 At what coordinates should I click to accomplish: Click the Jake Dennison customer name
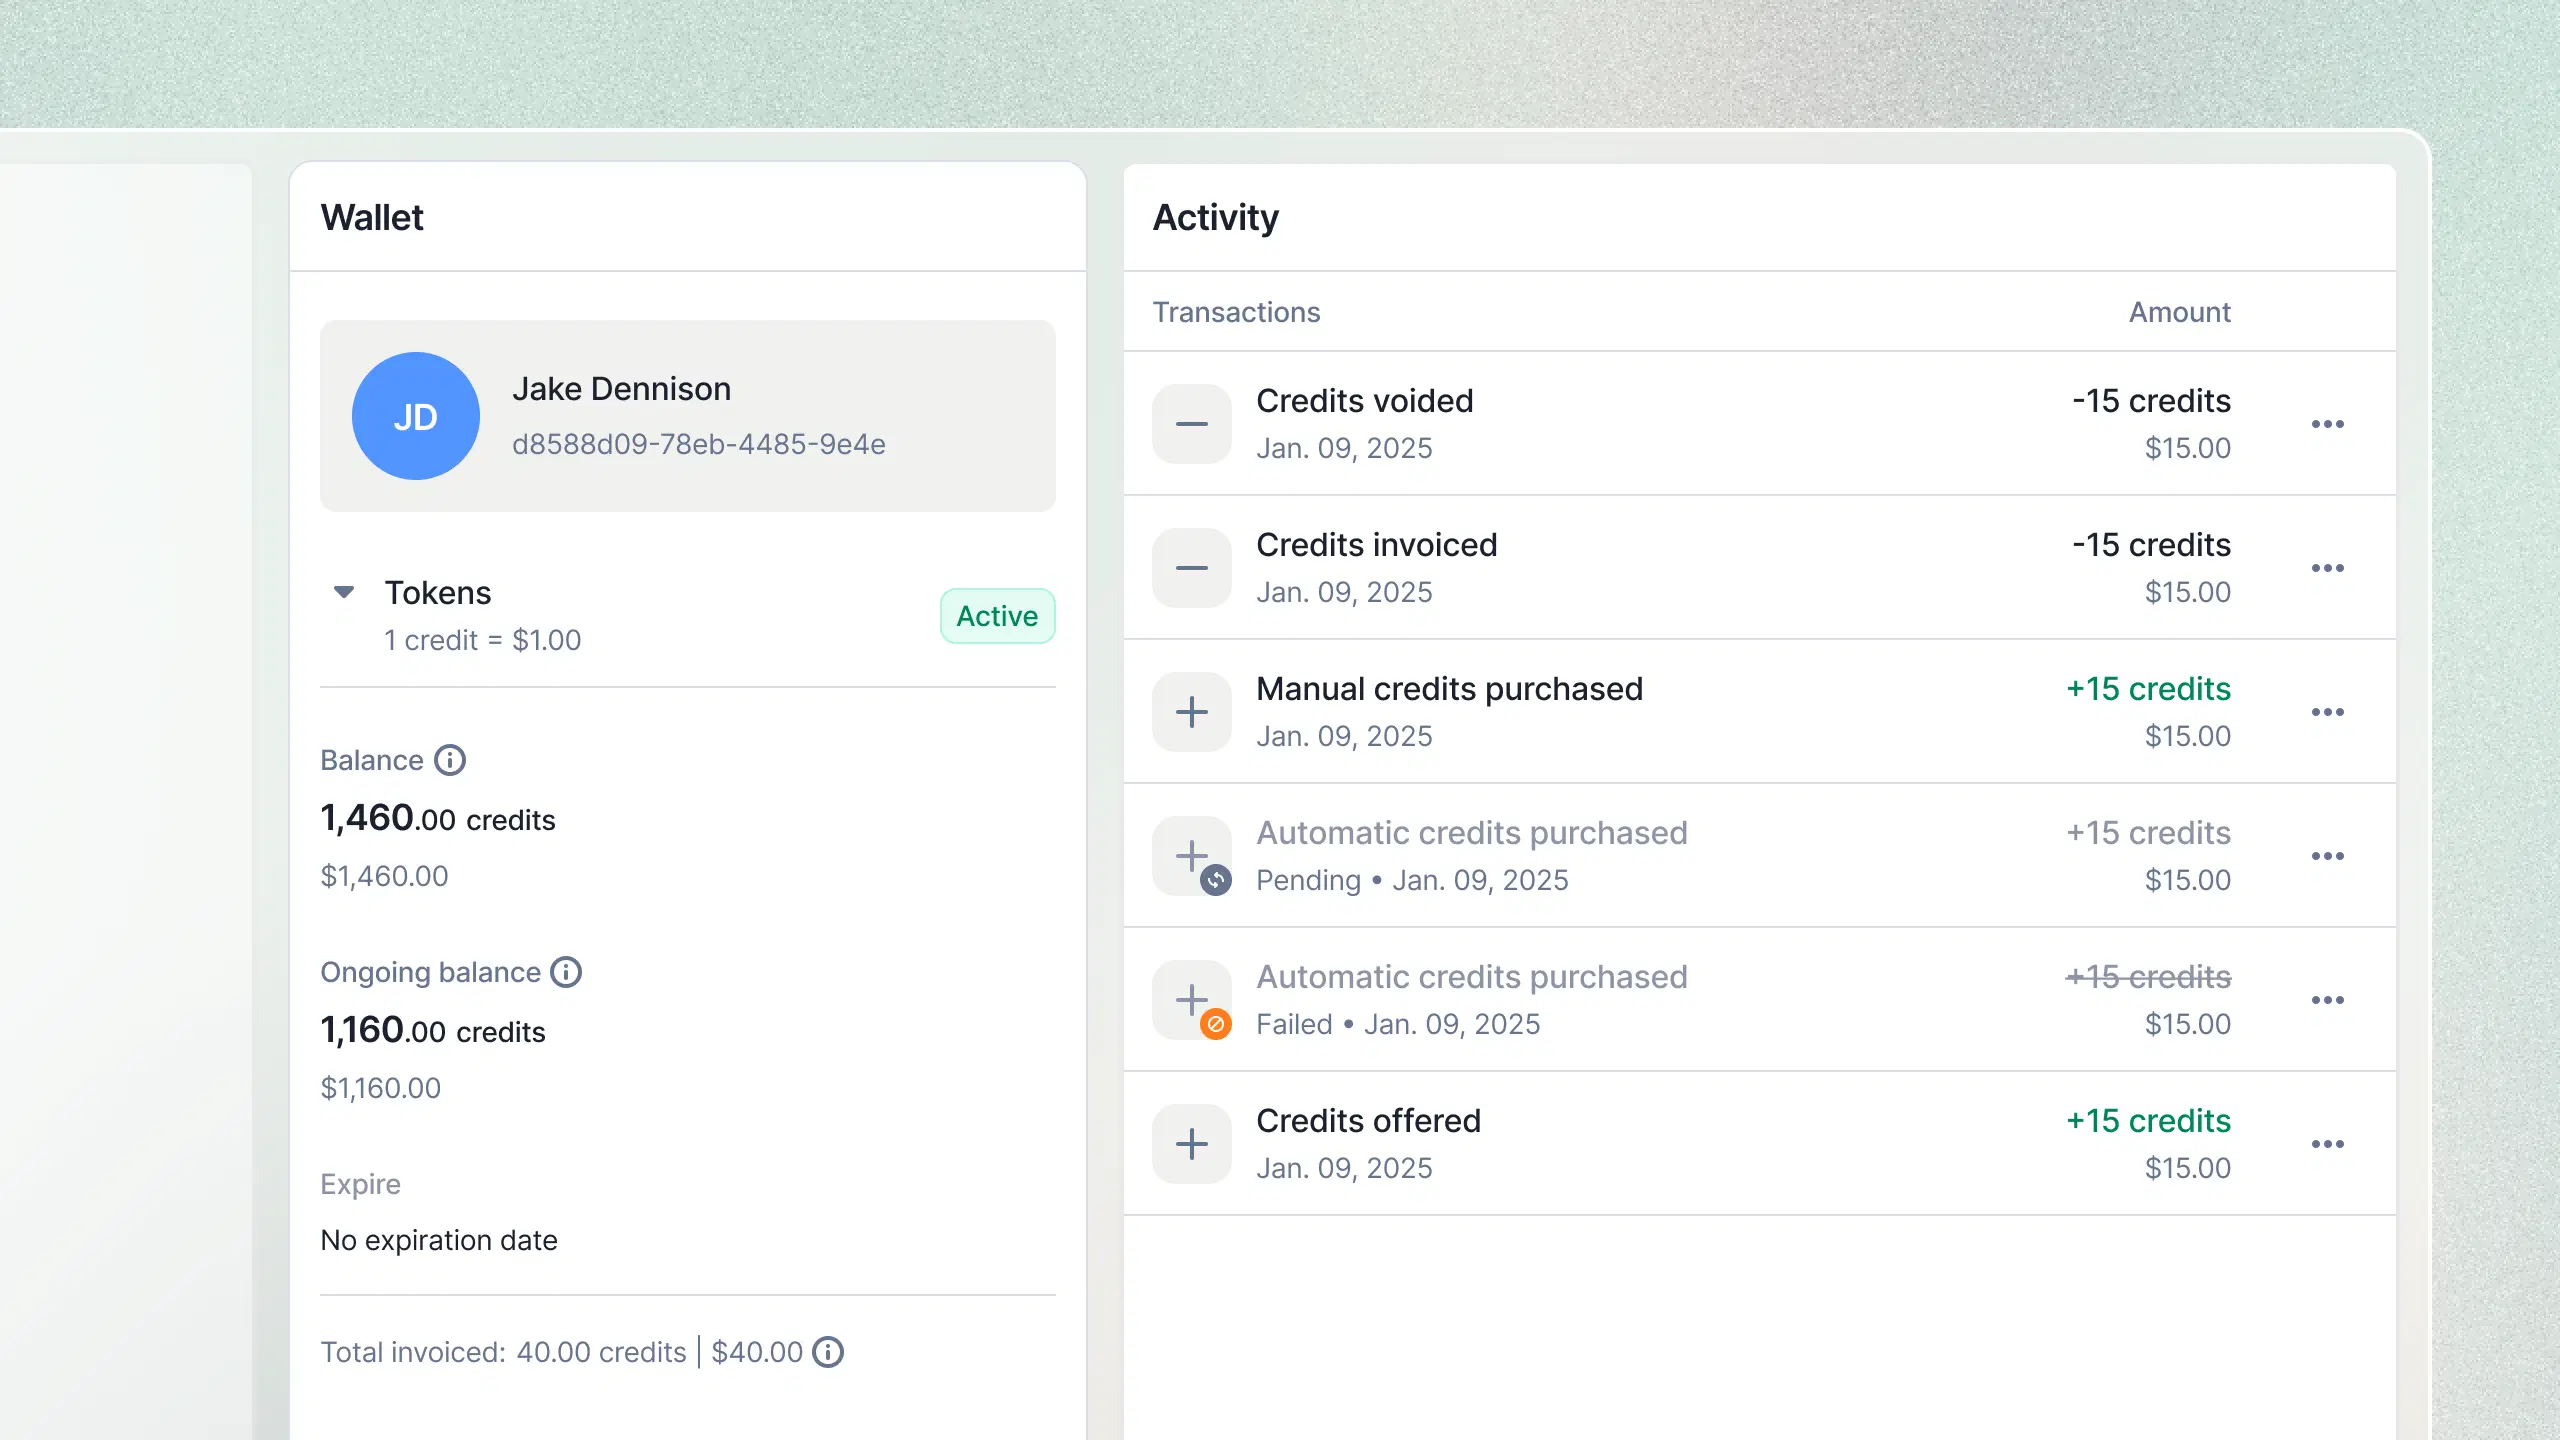pos(621,389)
